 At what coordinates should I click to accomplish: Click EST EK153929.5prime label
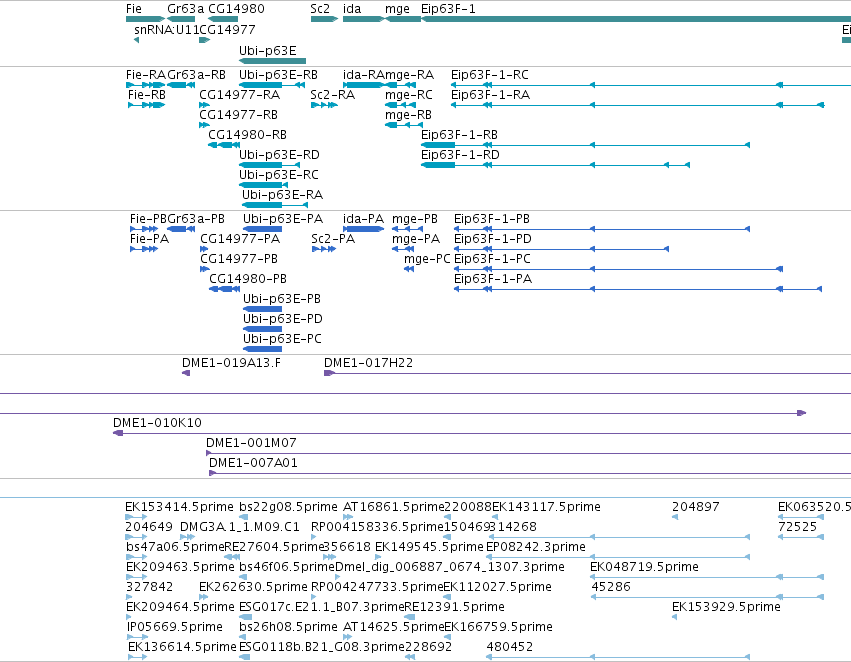(726, 607)
